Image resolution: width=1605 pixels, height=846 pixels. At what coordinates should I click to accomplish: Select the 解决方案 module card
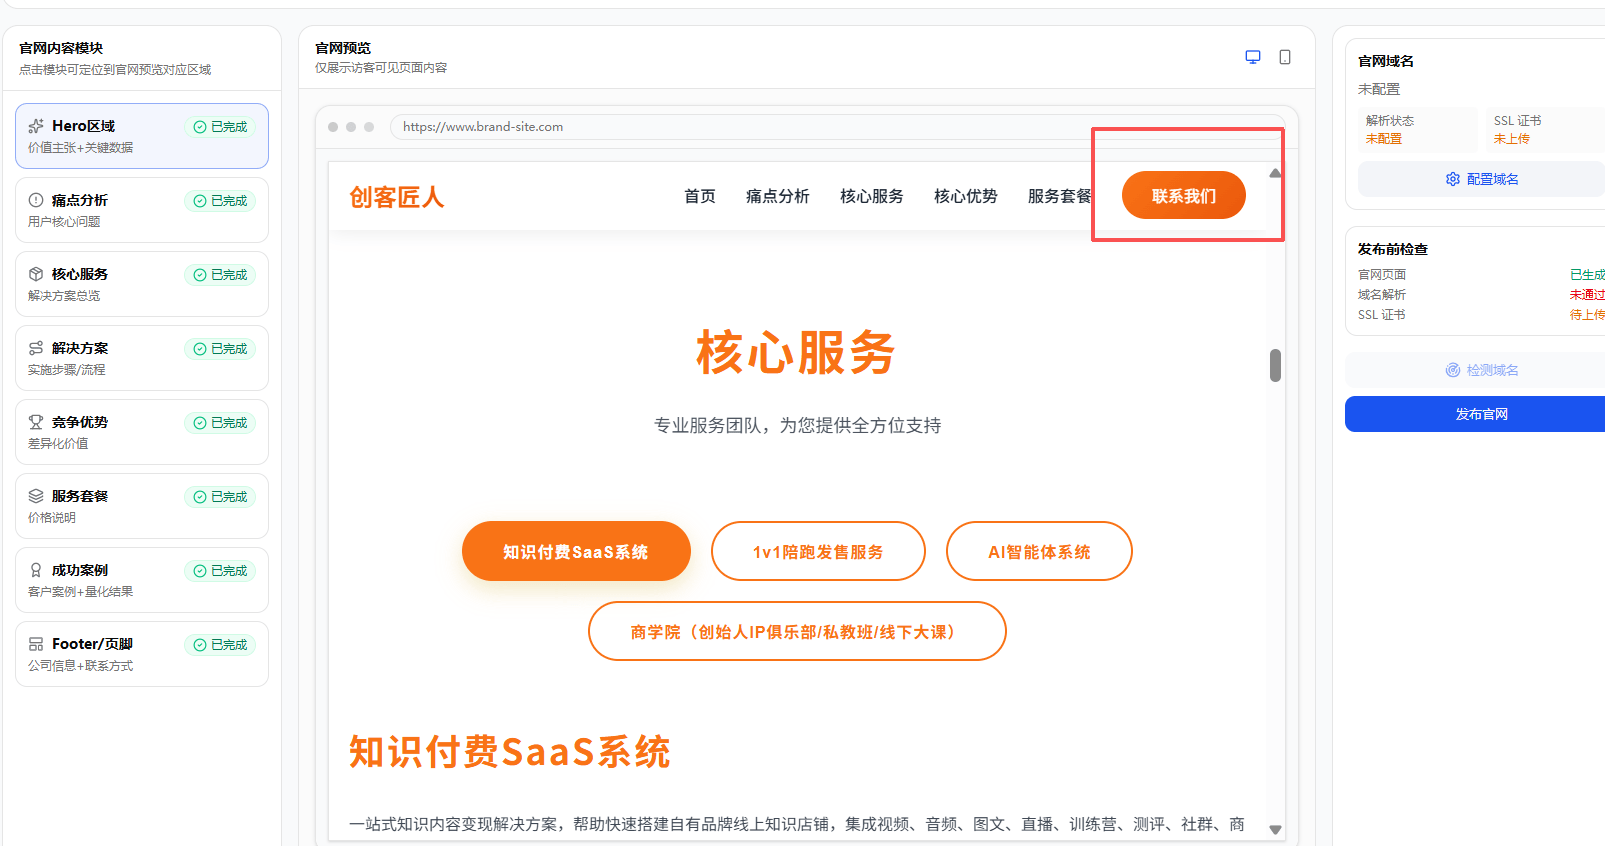142,358
